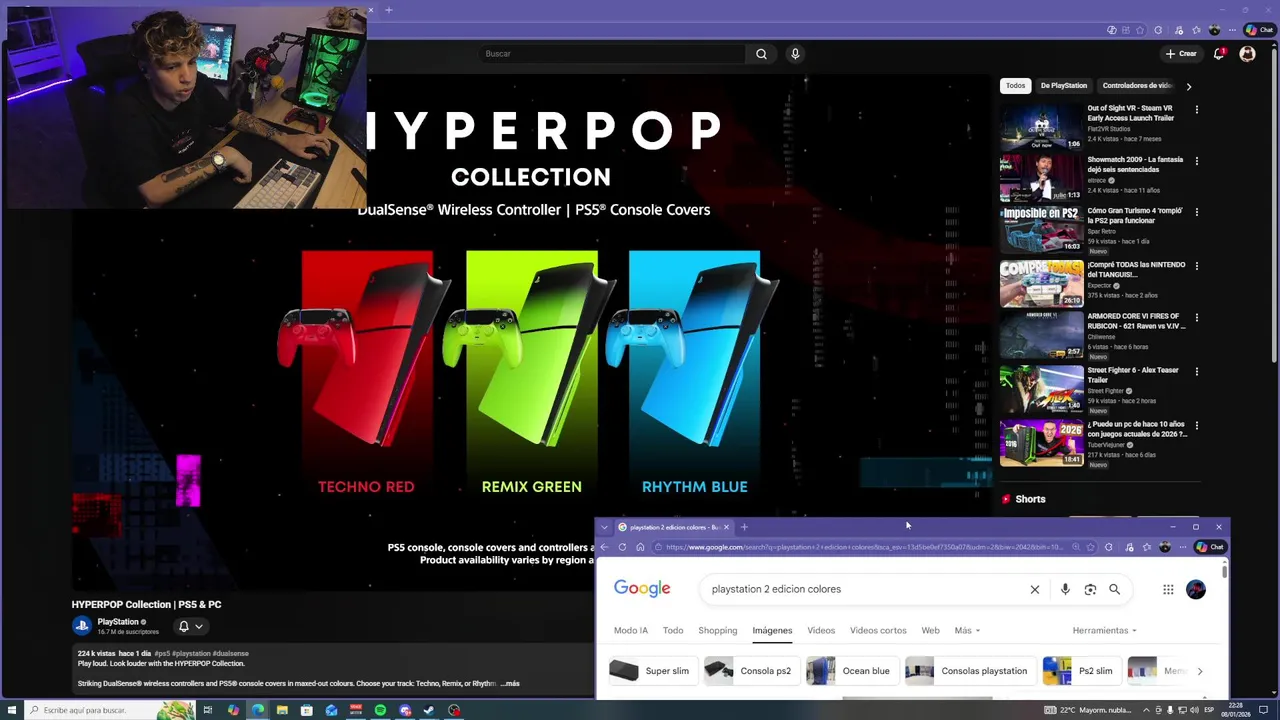Open Windows notification center
The image size is (1280, 720).
1263,710
